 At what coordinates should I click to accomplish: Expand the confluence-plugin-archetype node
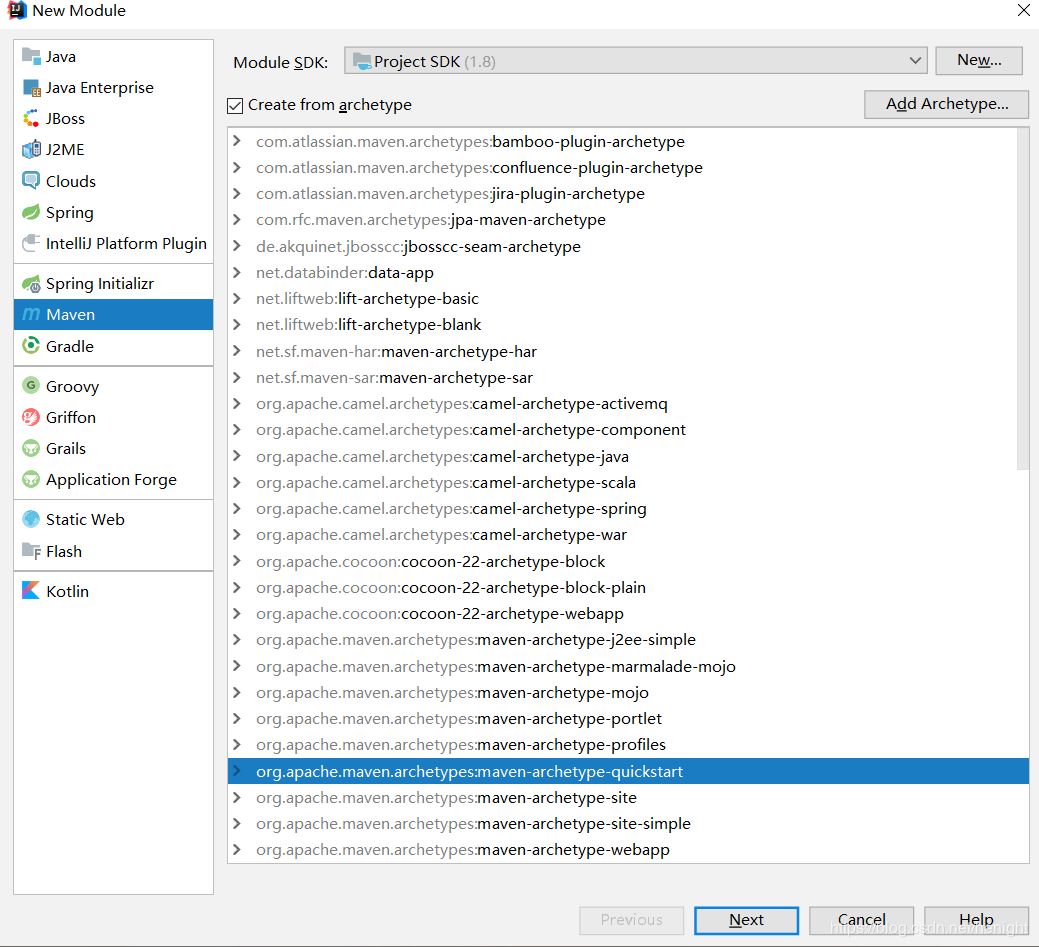[237, 168]
